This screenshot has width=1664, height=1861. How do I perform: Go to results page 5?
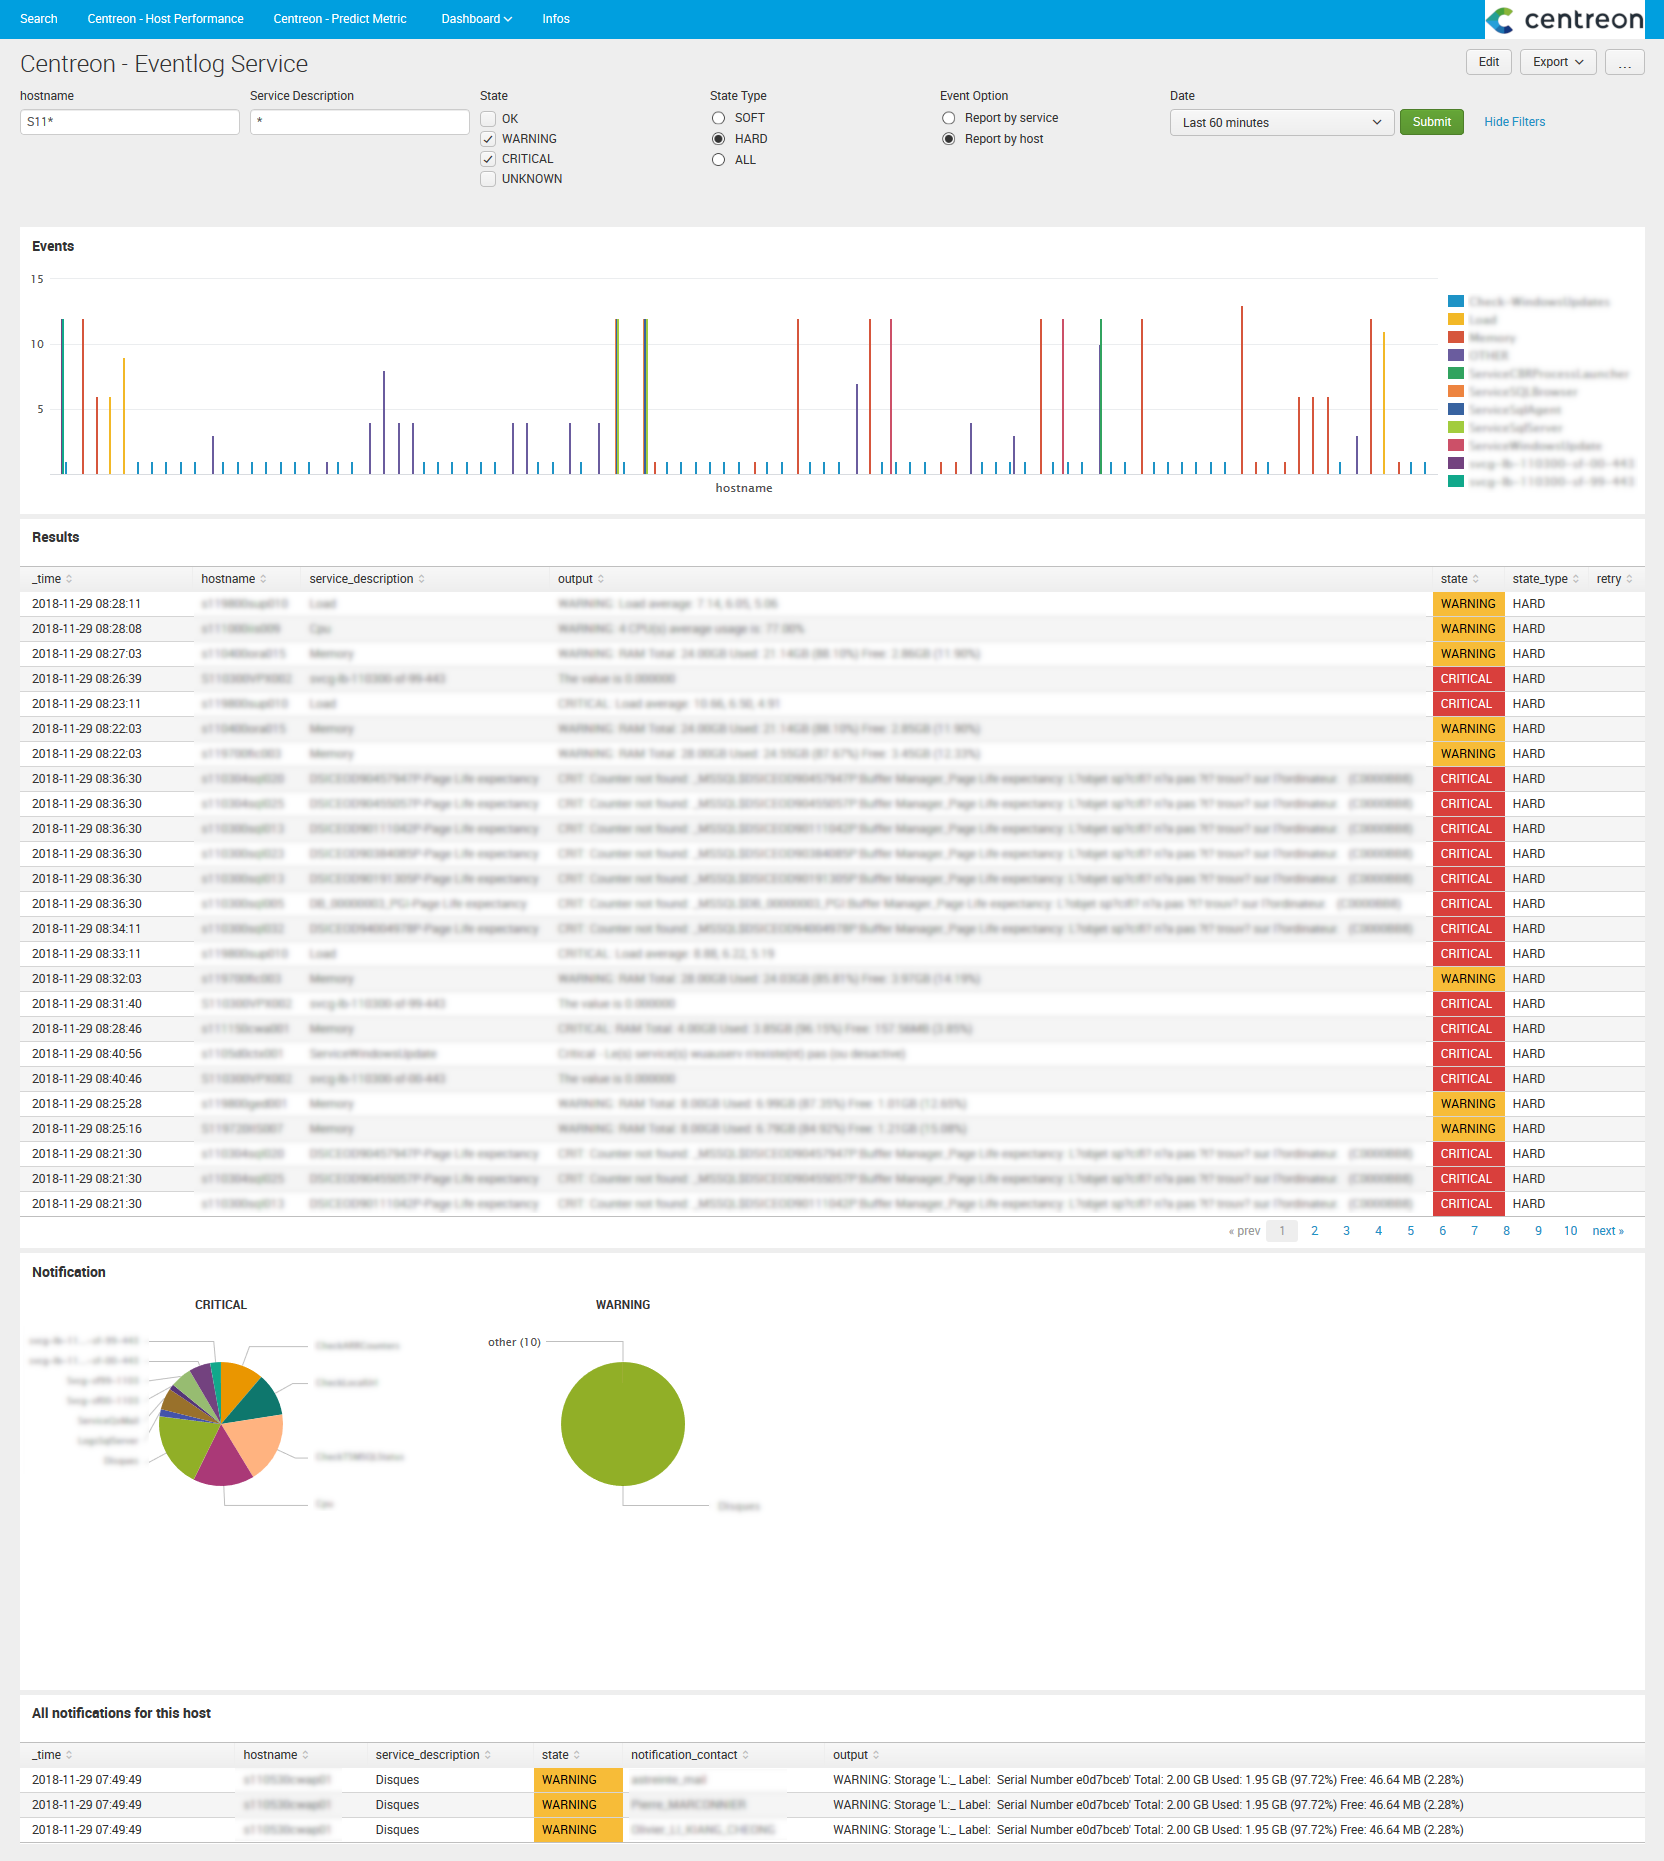[x=1410, y=1231]
